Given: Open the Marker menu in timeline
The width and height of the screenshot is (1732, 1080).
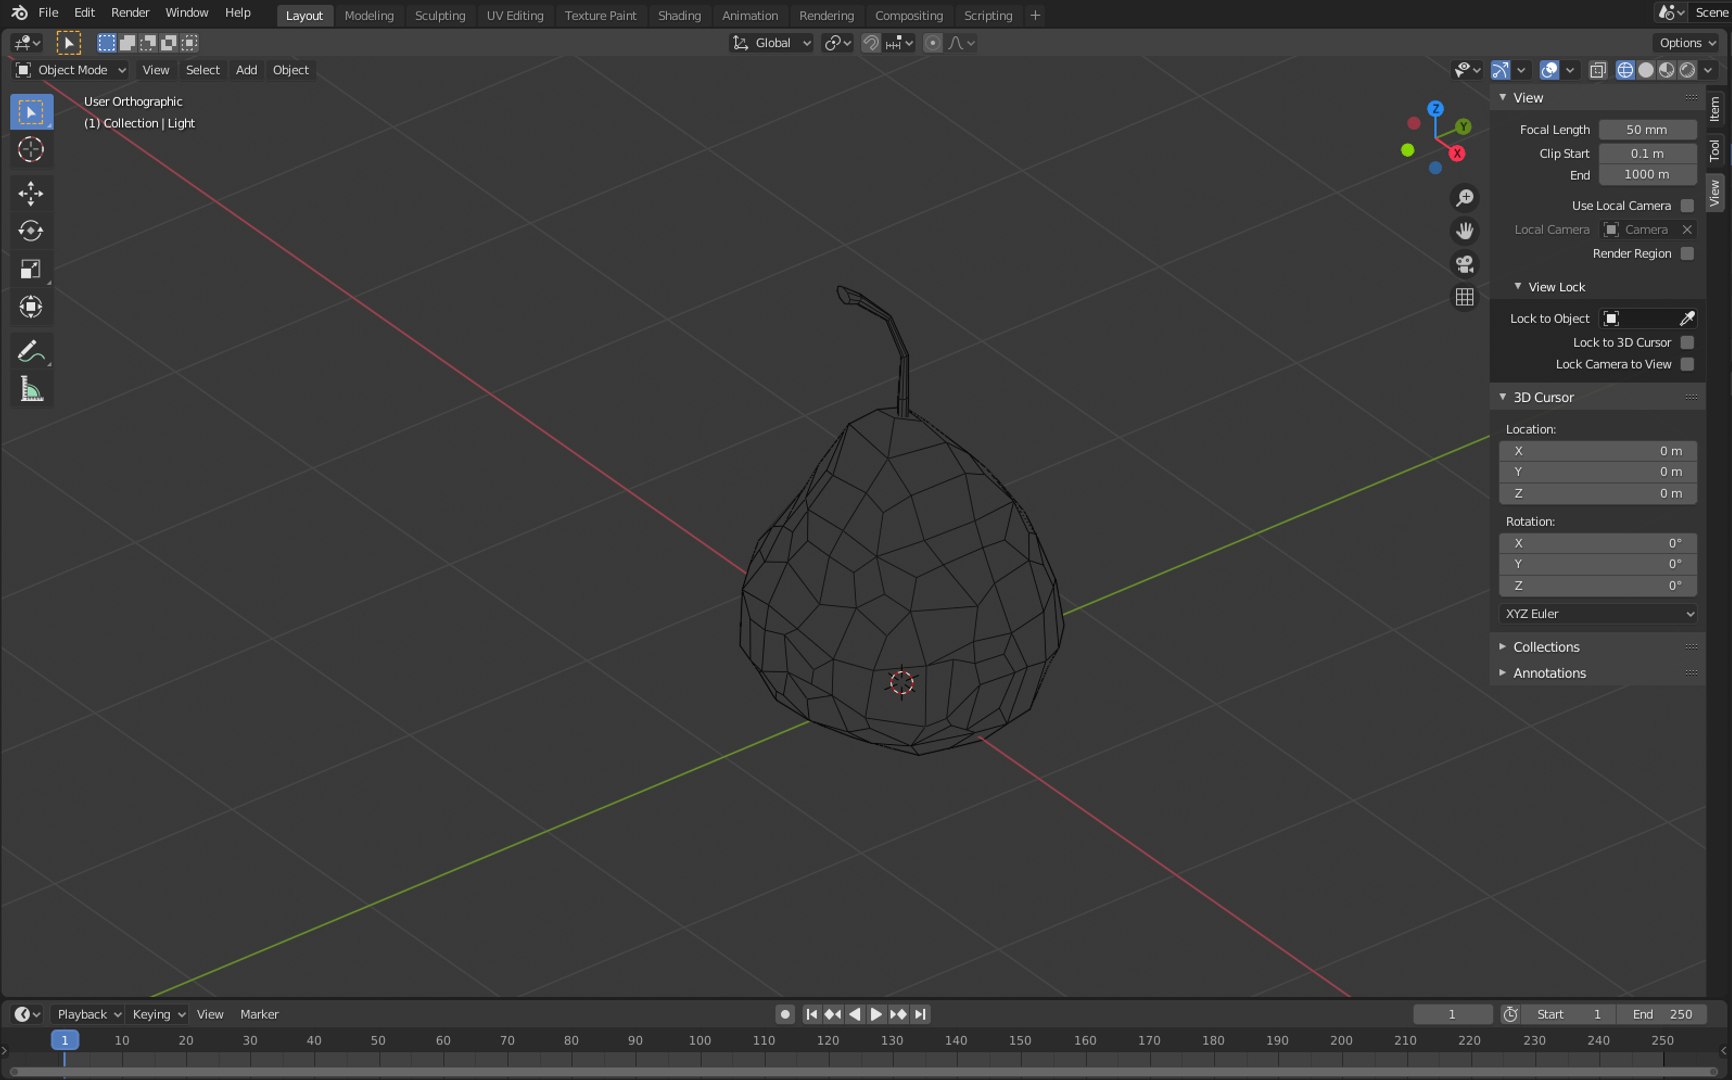Looking at the screenshot, I should (259, 1014).
